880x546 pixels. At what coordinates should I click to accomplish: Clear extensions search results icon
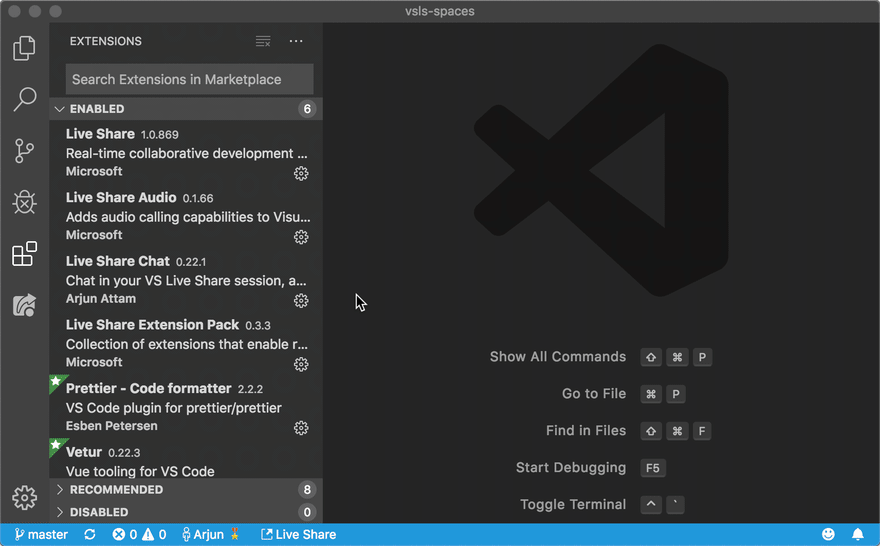pyautogui.click(x=263, y=41)
